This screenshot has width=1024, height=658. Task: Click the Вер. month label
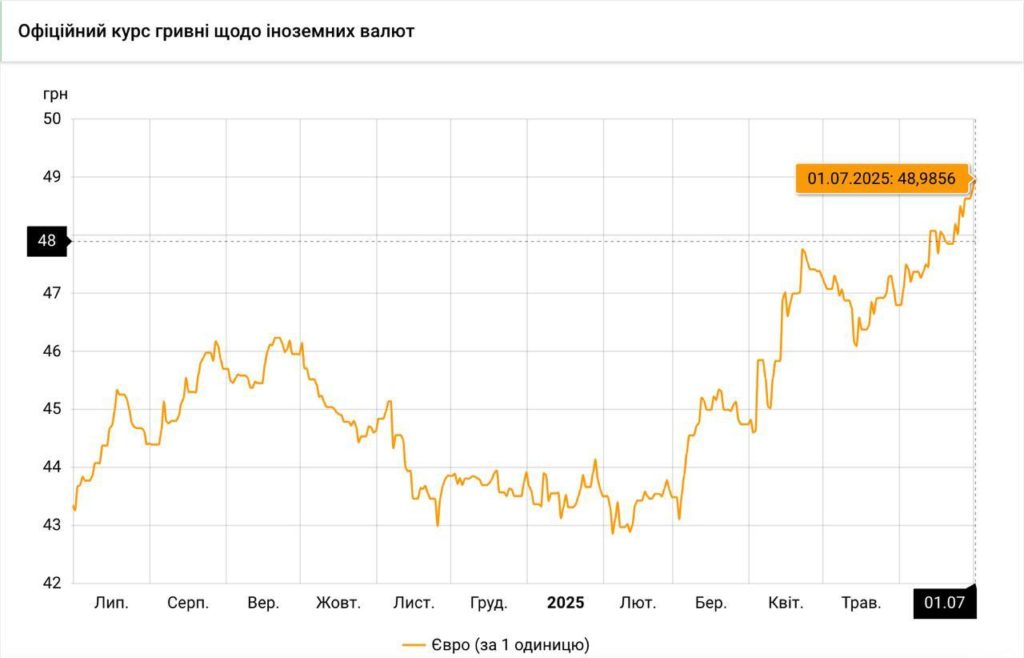click(263, 603)
